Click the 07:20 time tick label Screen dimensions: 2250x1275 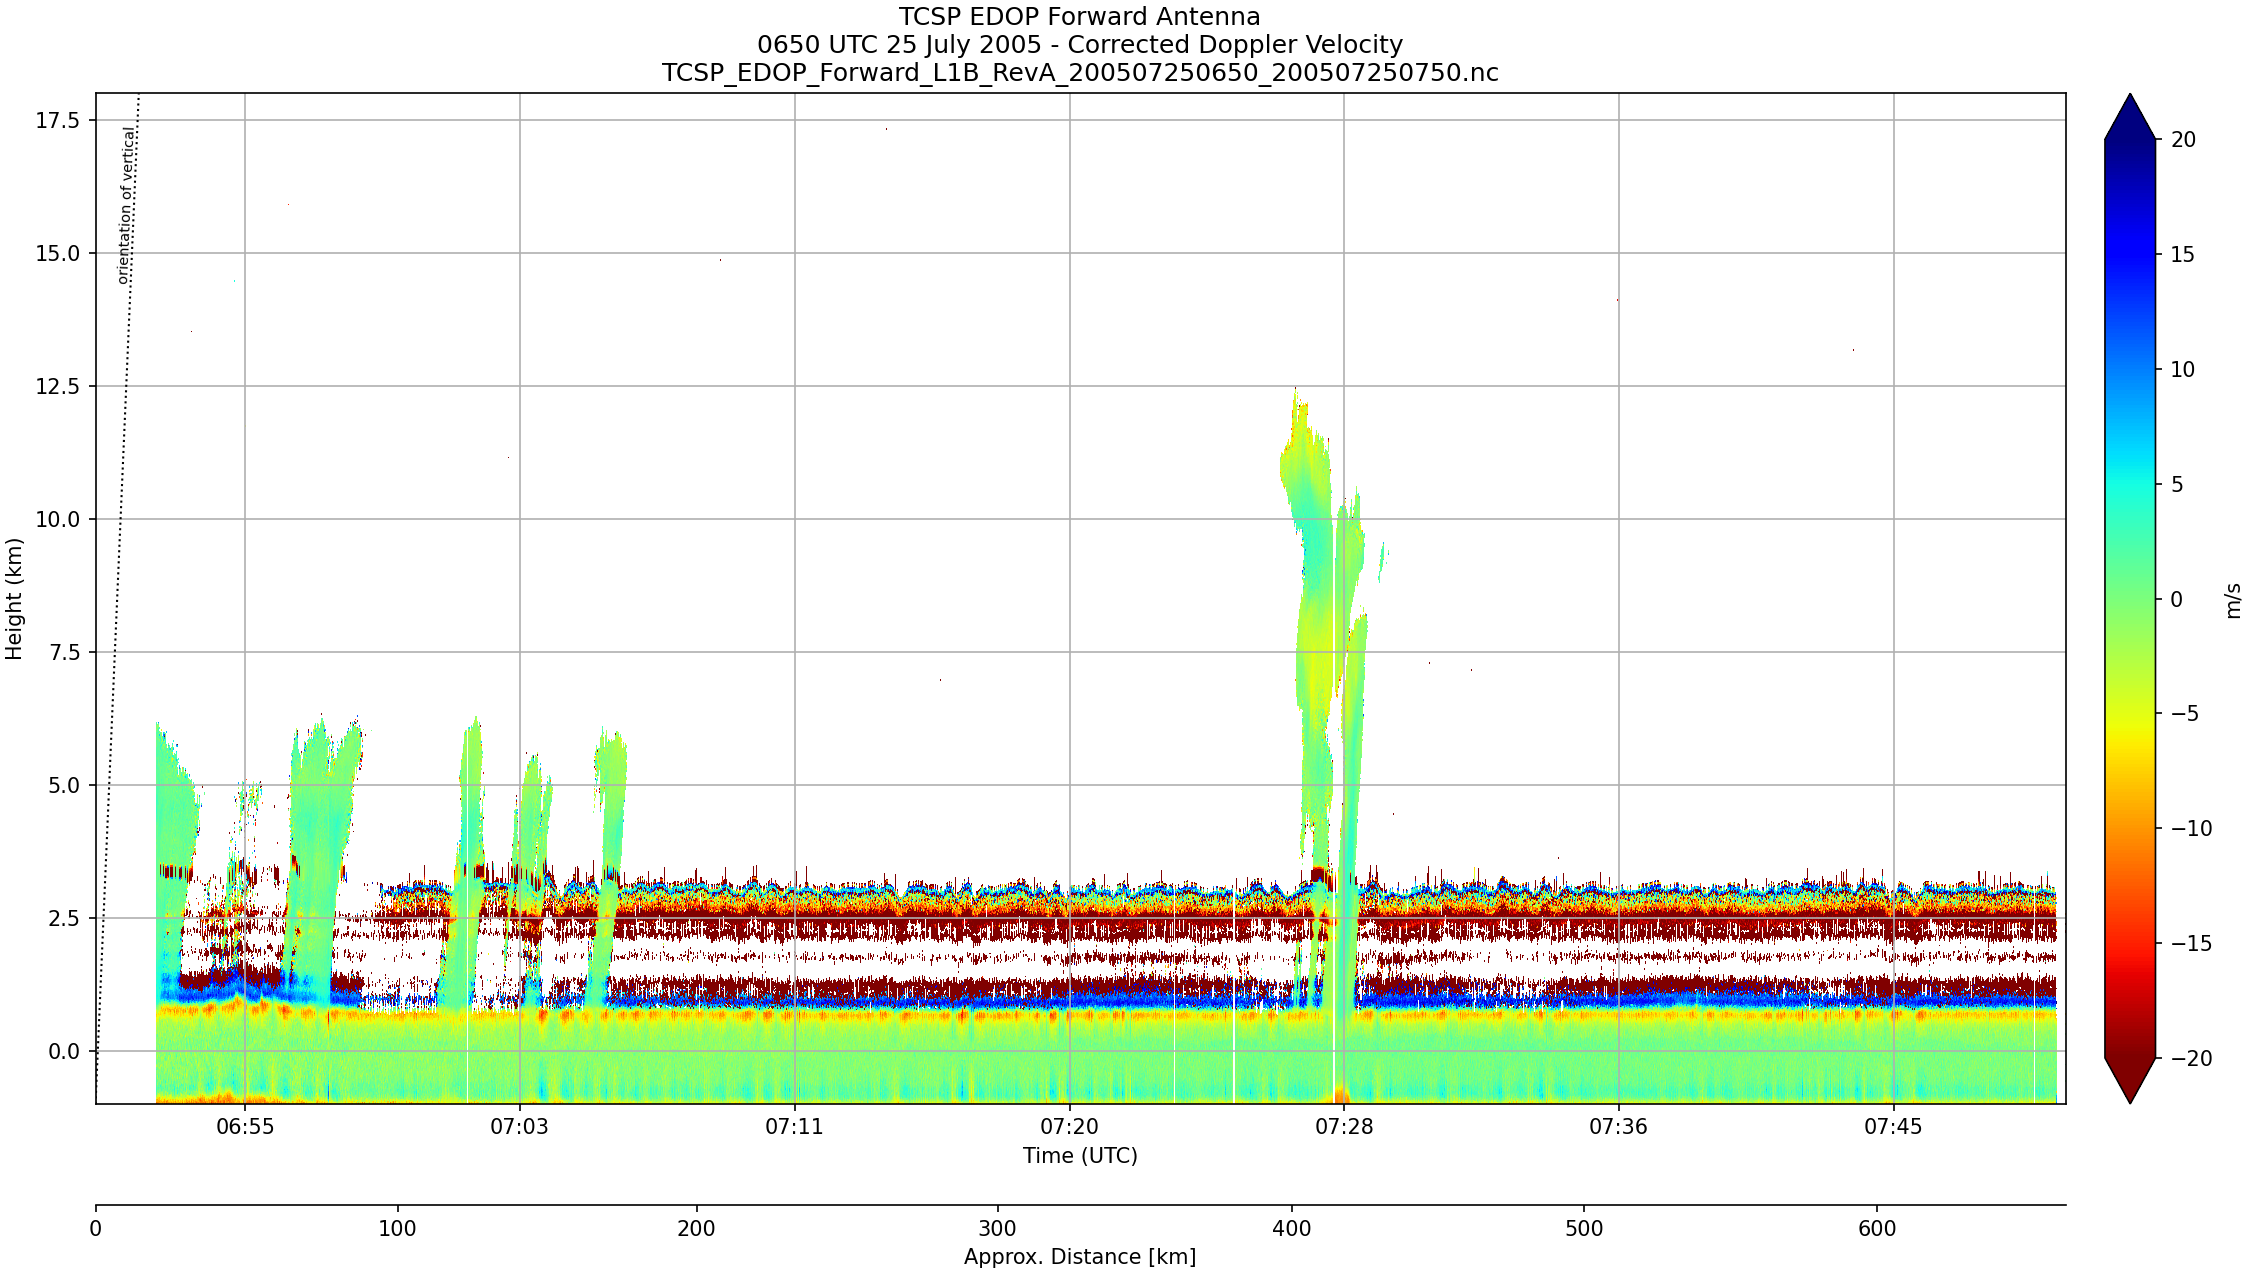(1070, 1127)
